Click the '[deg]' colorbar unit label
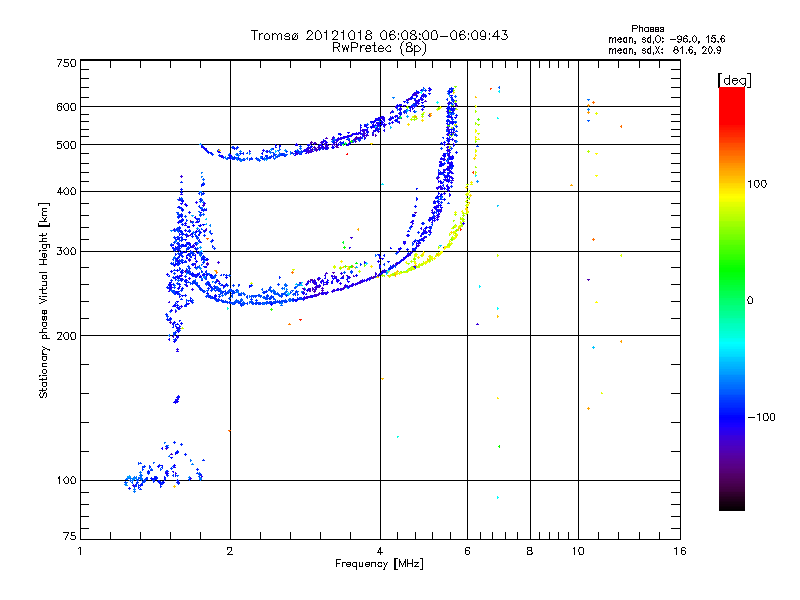The height and width of the screenshot is (600, 800). 734,80
